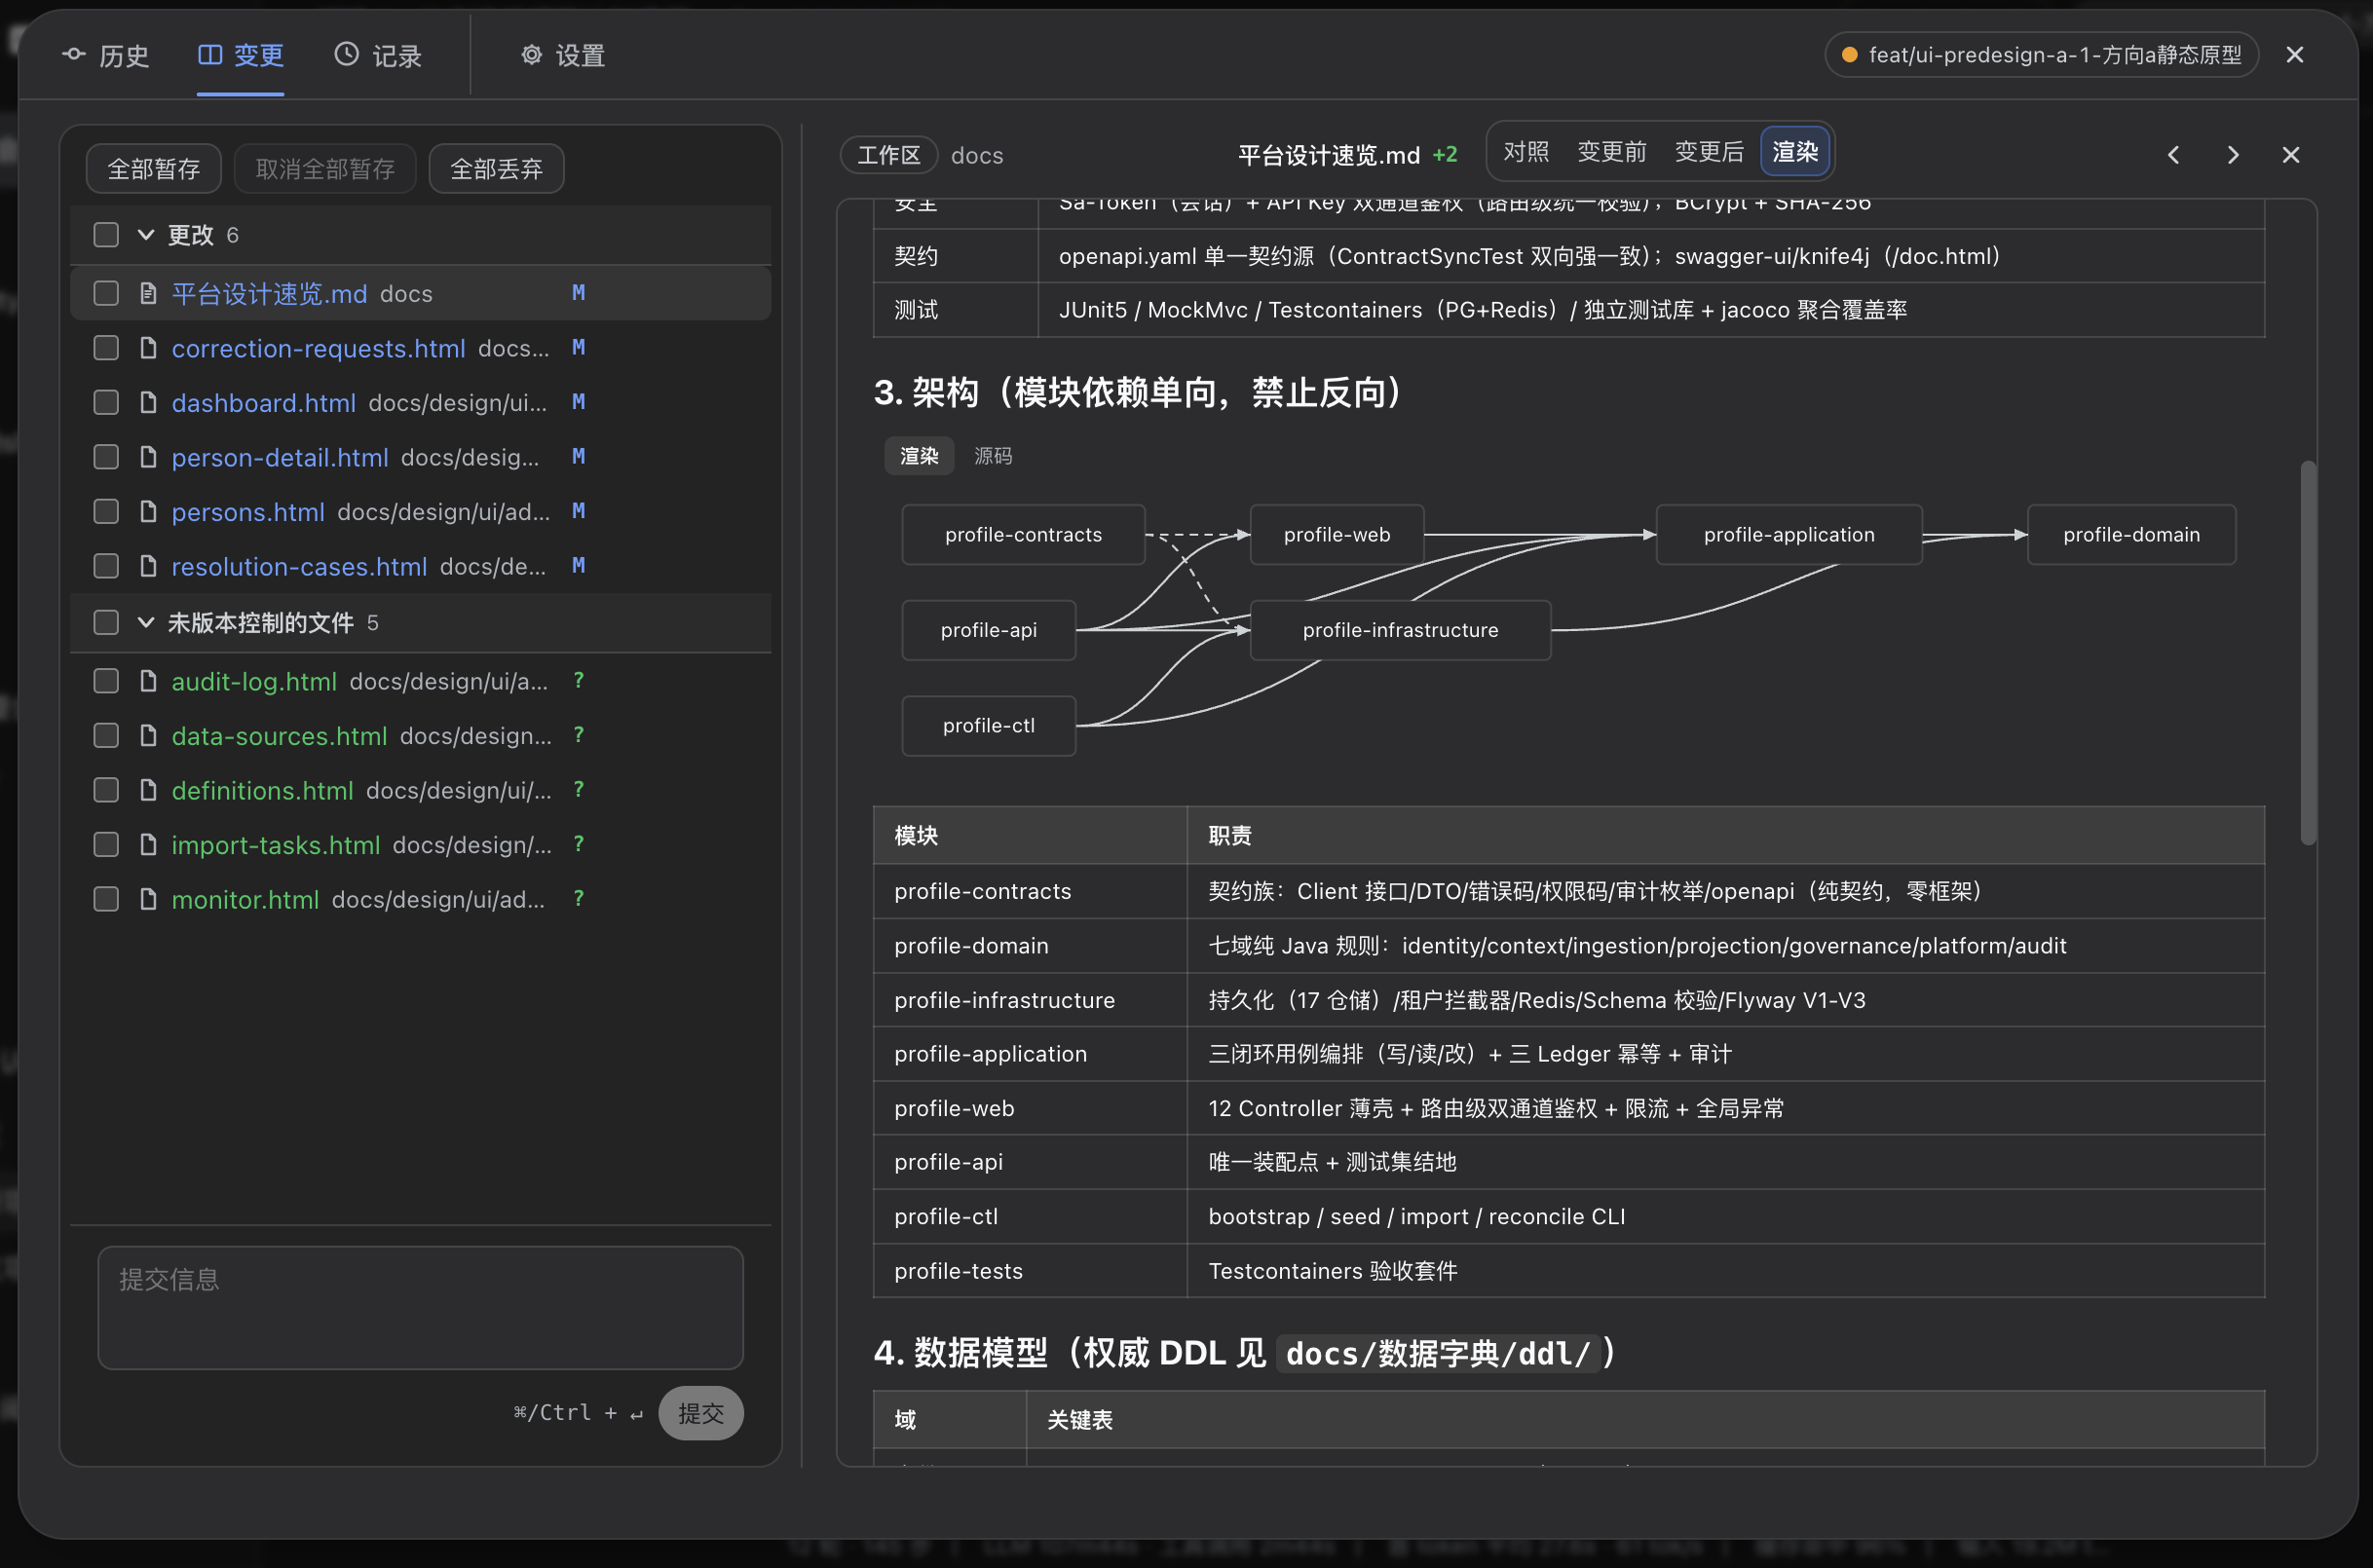Click file icon of dashboard.html
The image size is (2373, 1568).
tap(148, 402)
